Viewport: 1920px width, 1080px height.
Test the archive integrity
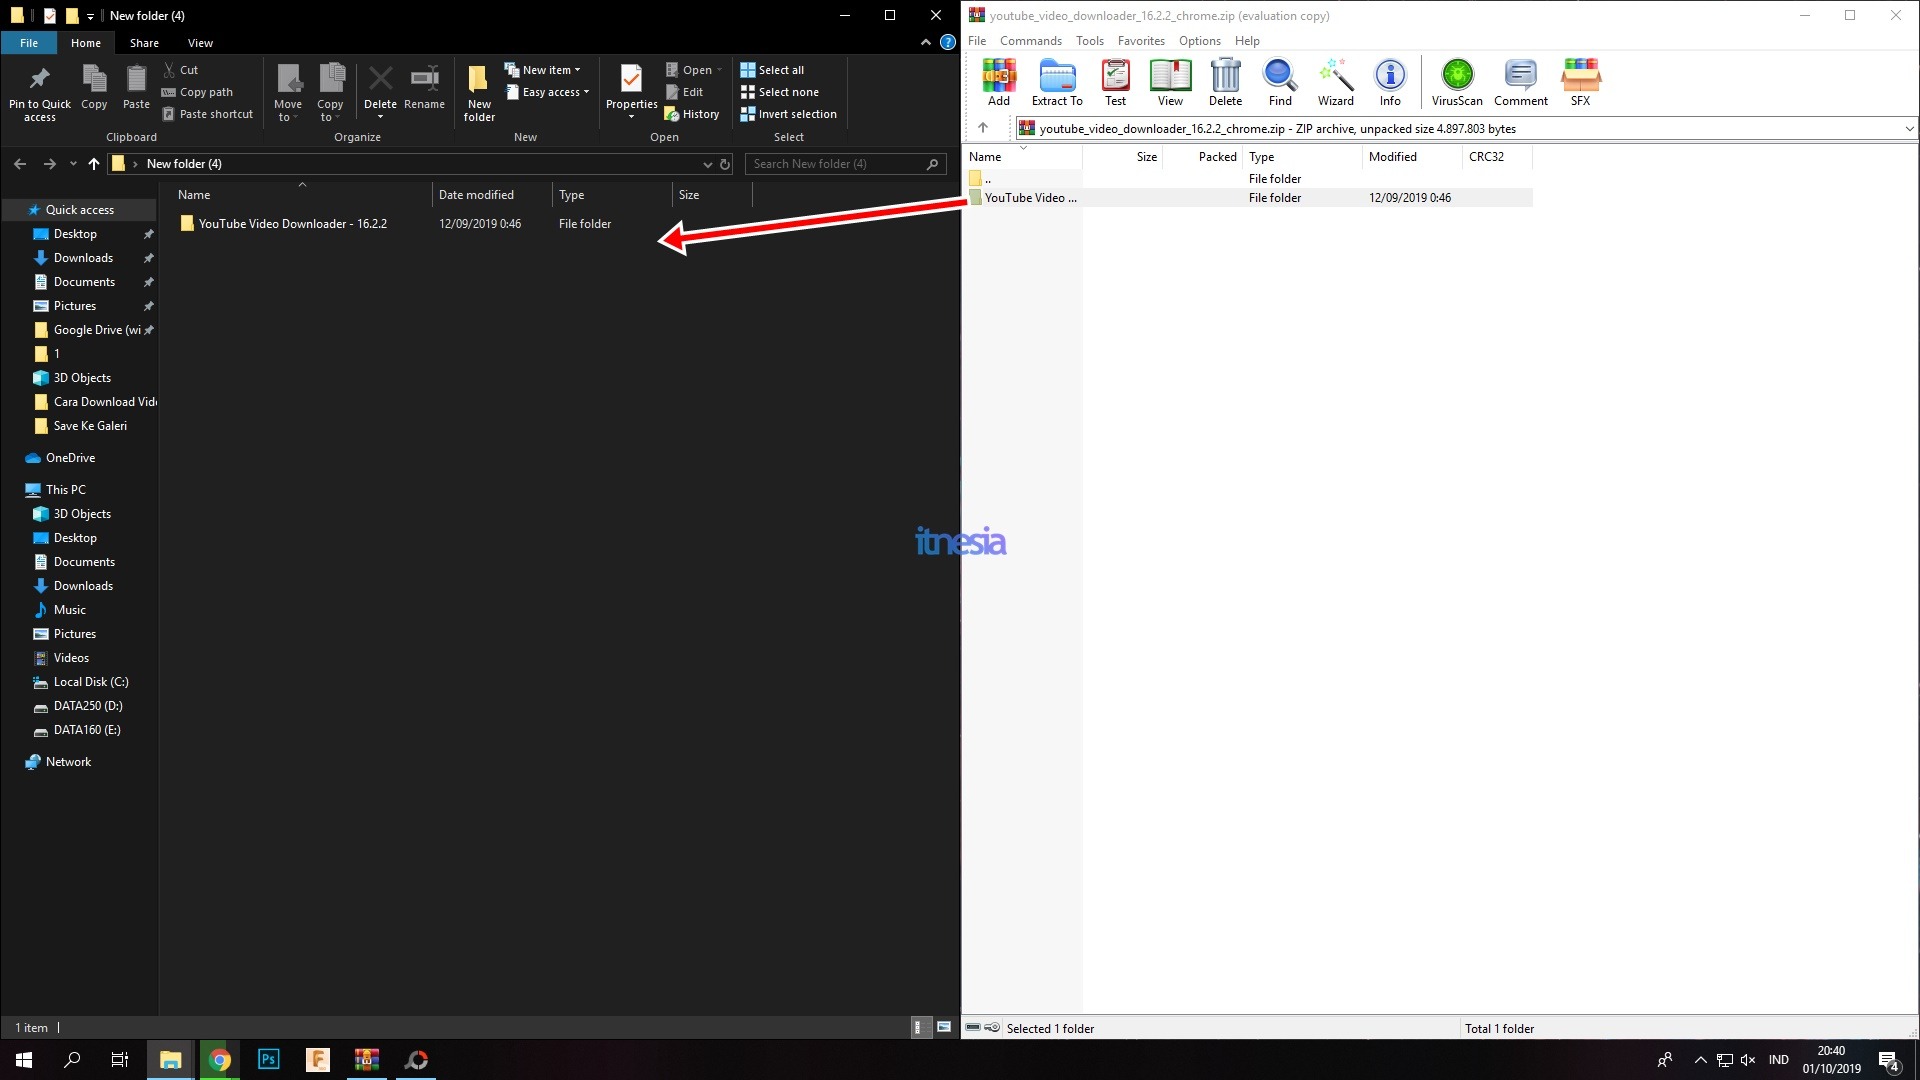click(1114, 83)
